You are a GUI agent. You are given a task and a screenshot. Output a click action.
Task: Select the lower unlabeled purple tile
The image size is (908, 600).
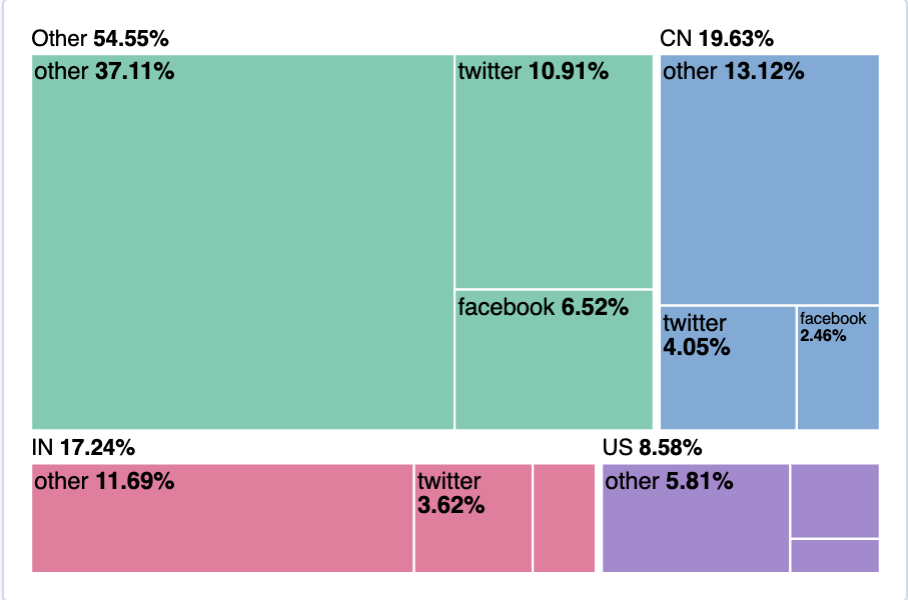tap(835, 556)
